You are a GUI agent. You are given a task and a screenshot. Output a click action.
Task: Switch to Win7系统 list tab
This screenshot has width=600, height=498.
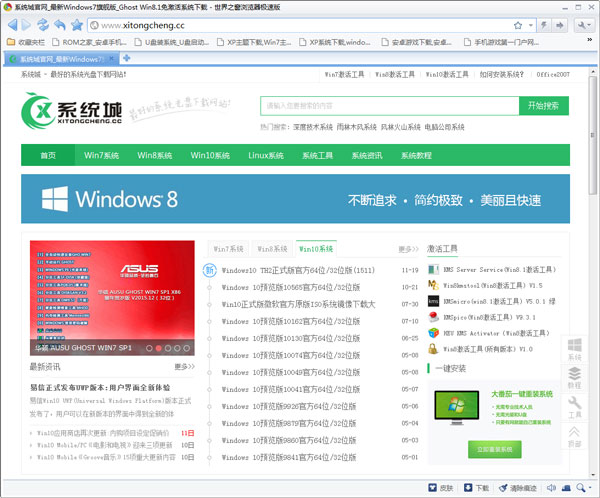tap(228, 249)
